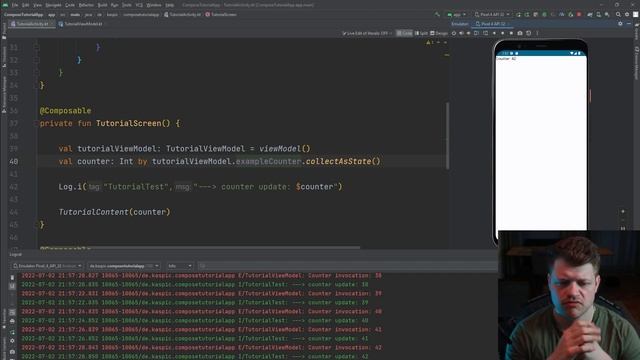Screen dimensions: 640x360
Task: Open IDE settings gear in main toolbar
Action: pos(627,15)
